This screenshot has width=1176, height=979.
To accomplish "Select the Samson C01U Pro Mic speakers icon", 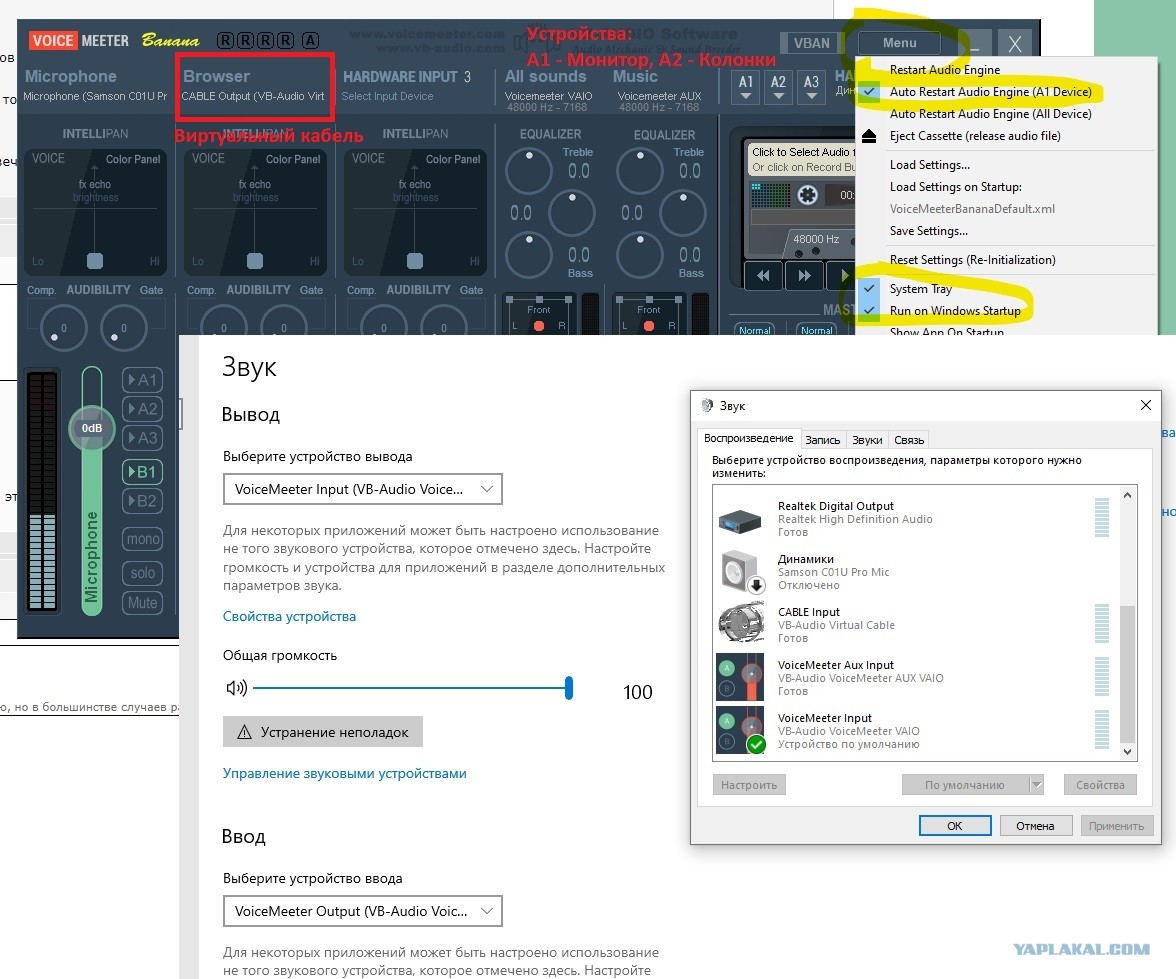I will coord(741,572).
